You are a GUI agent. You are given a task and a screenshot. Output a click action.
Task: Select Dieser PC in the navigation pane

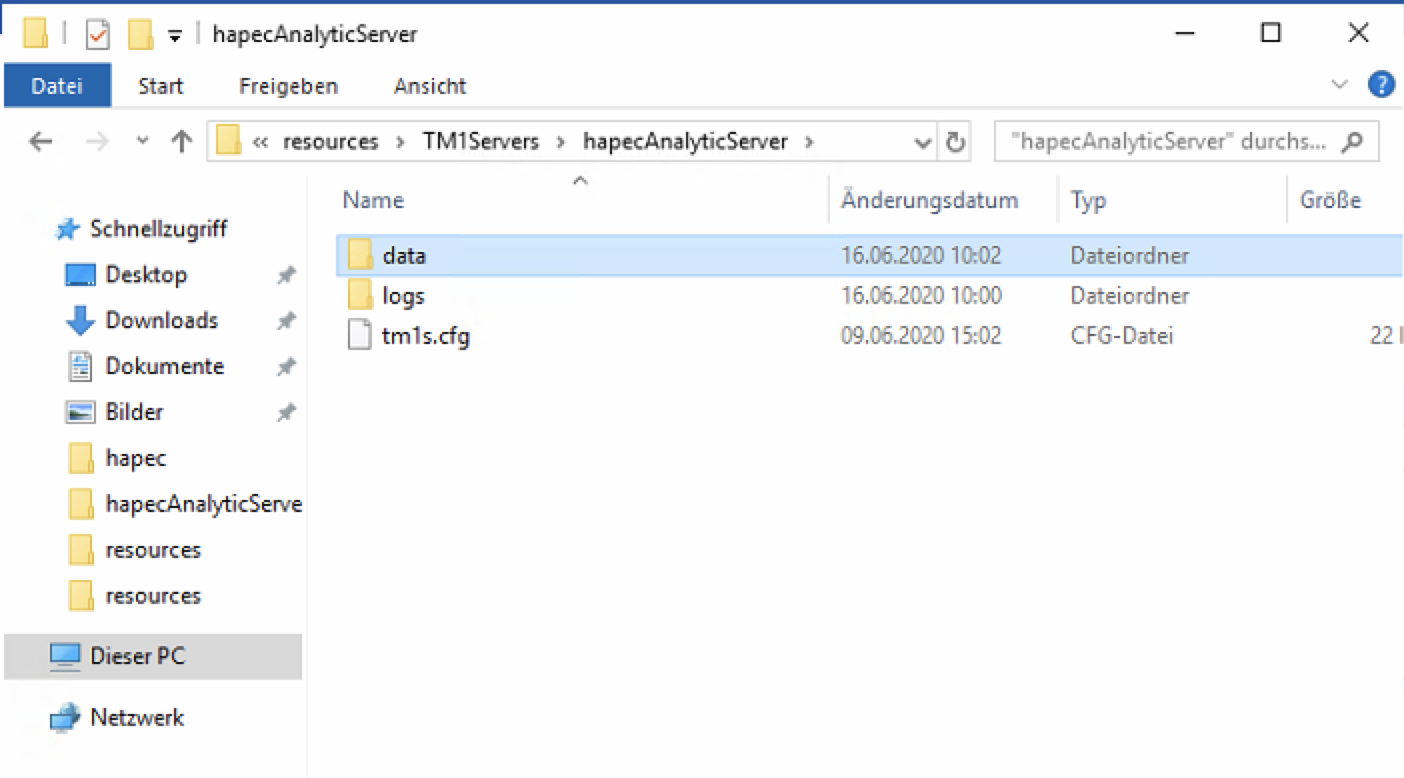click(x=137, y=657)
